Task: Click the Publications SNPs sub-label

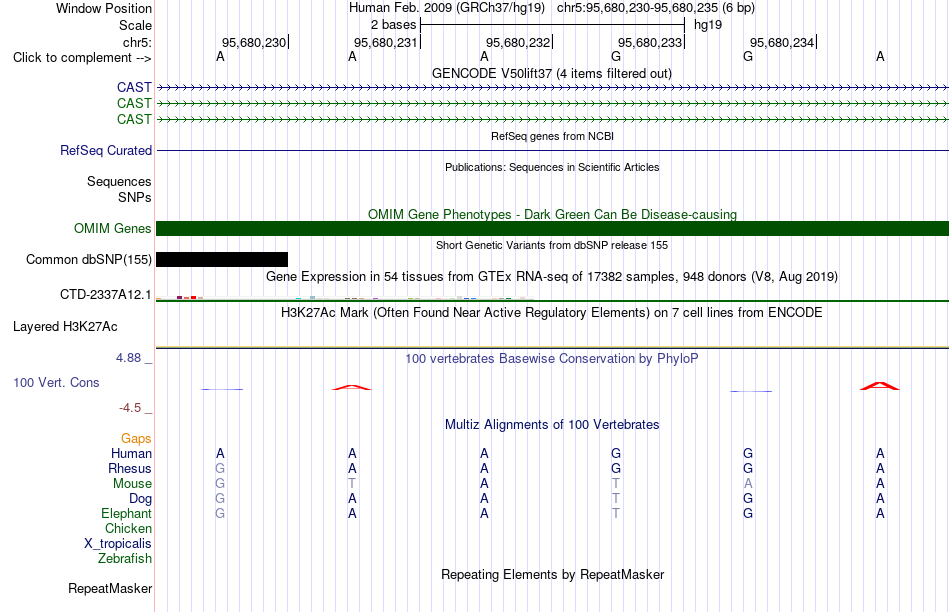Action: [x=135, y=198]
